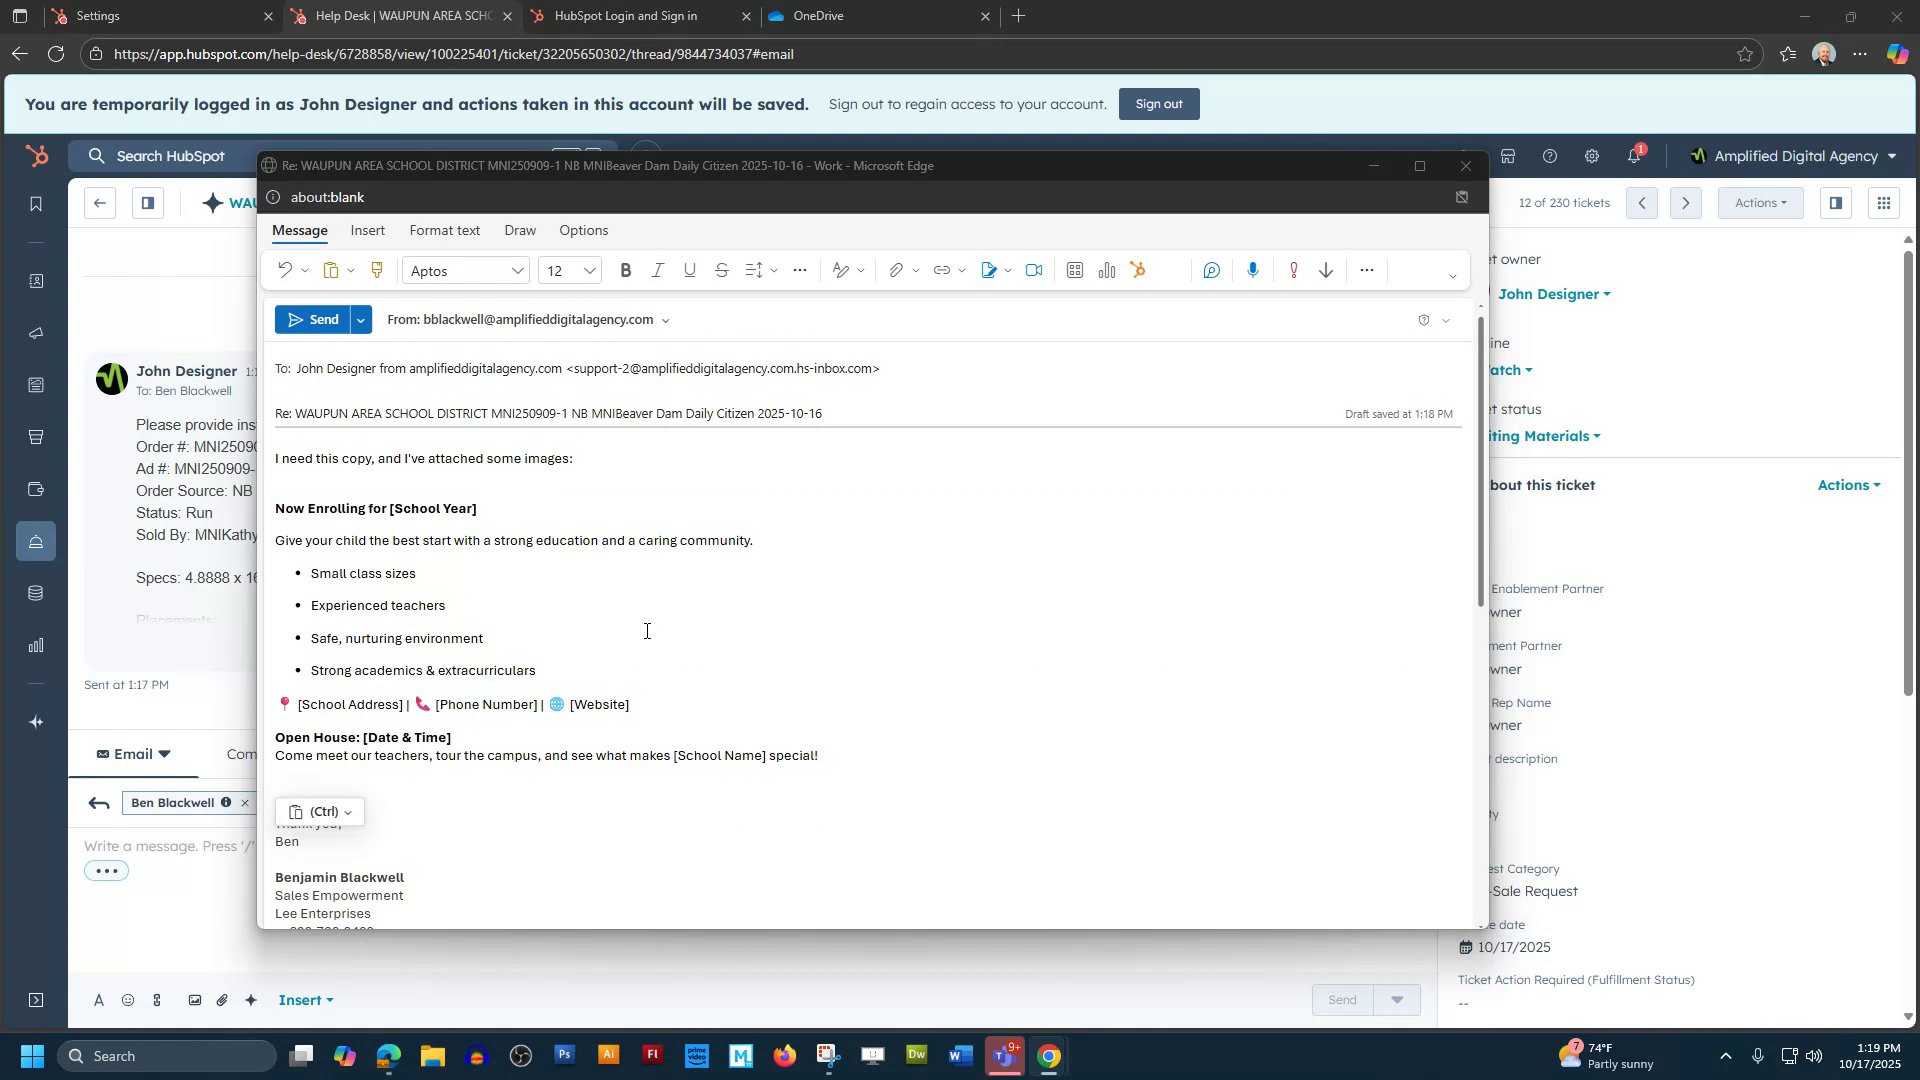Insert a poll with the chart icon

[1107, 270]
